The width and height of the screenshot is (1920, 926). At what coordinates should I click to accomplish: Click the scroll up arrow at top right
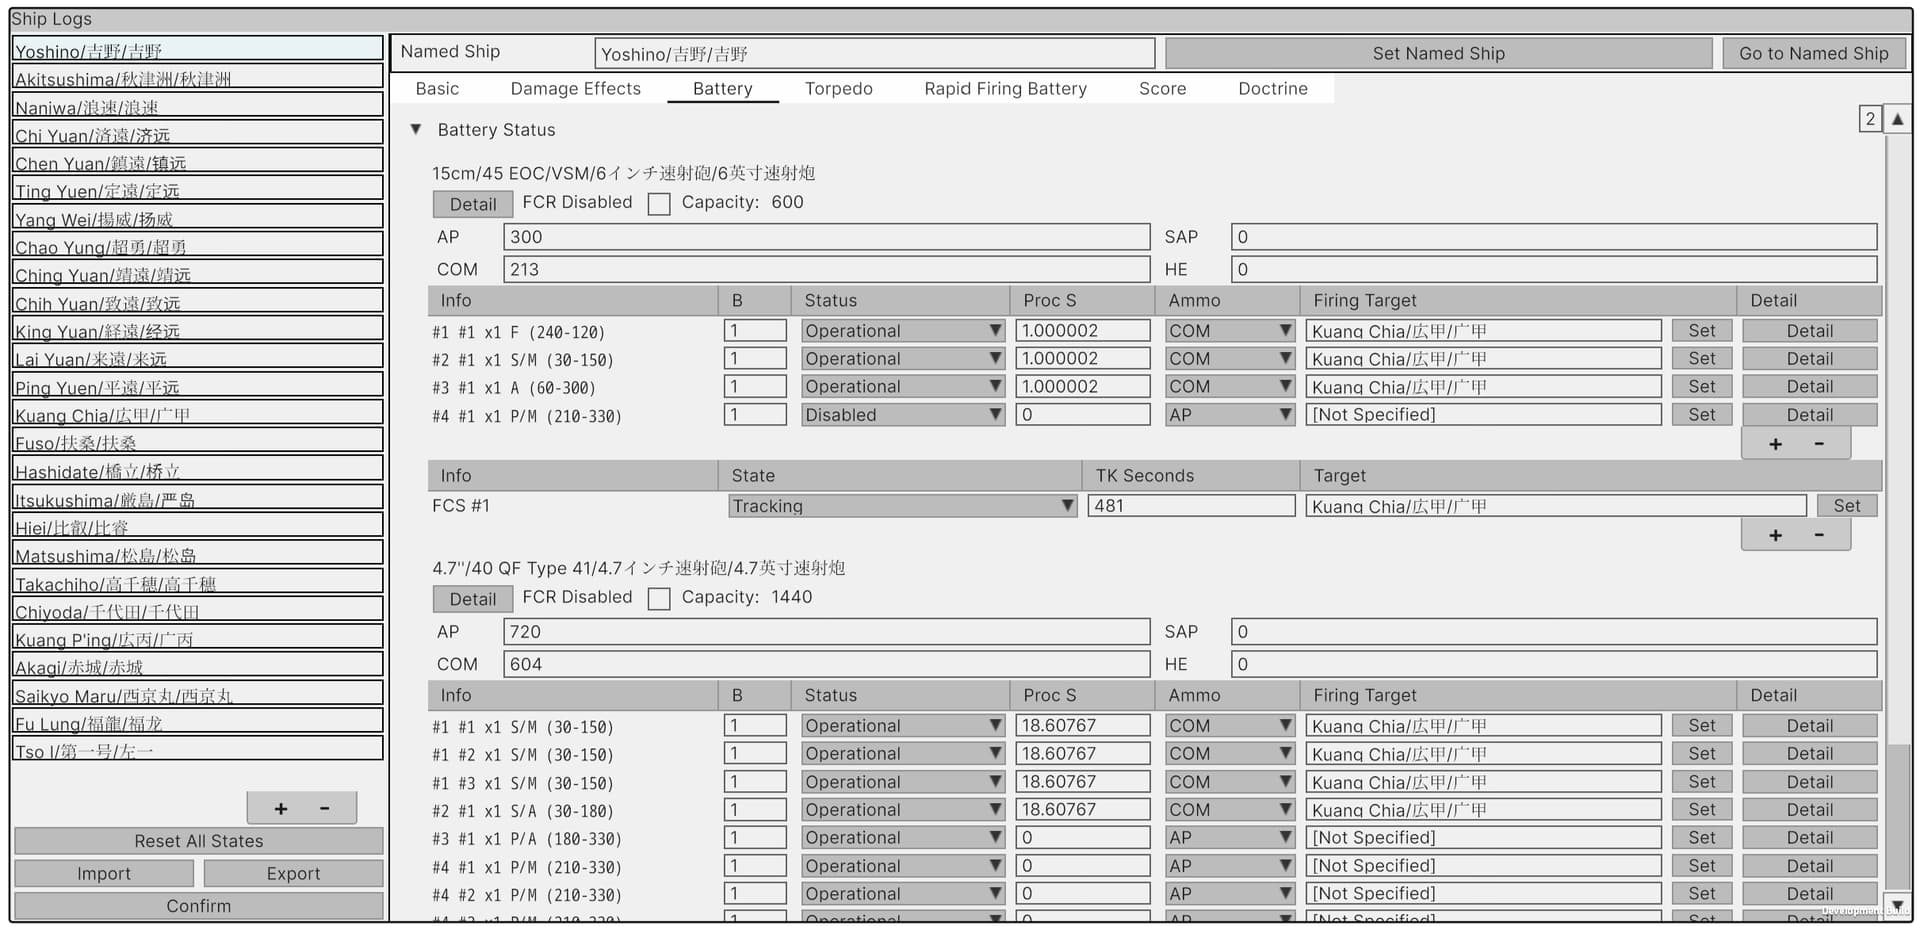[x=1897, y=119]
